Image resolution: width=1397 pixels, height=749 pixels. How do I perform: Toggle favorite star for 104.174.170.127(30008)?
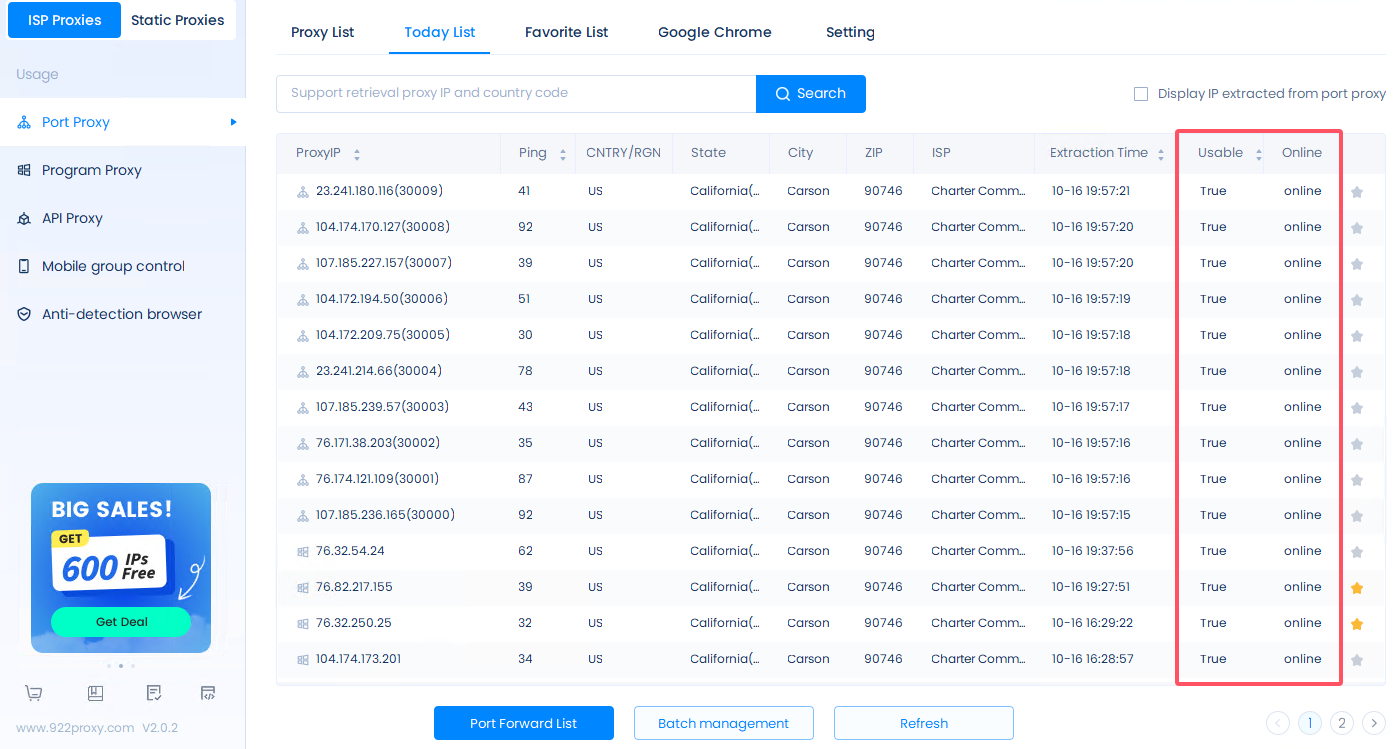[1357, 228]
